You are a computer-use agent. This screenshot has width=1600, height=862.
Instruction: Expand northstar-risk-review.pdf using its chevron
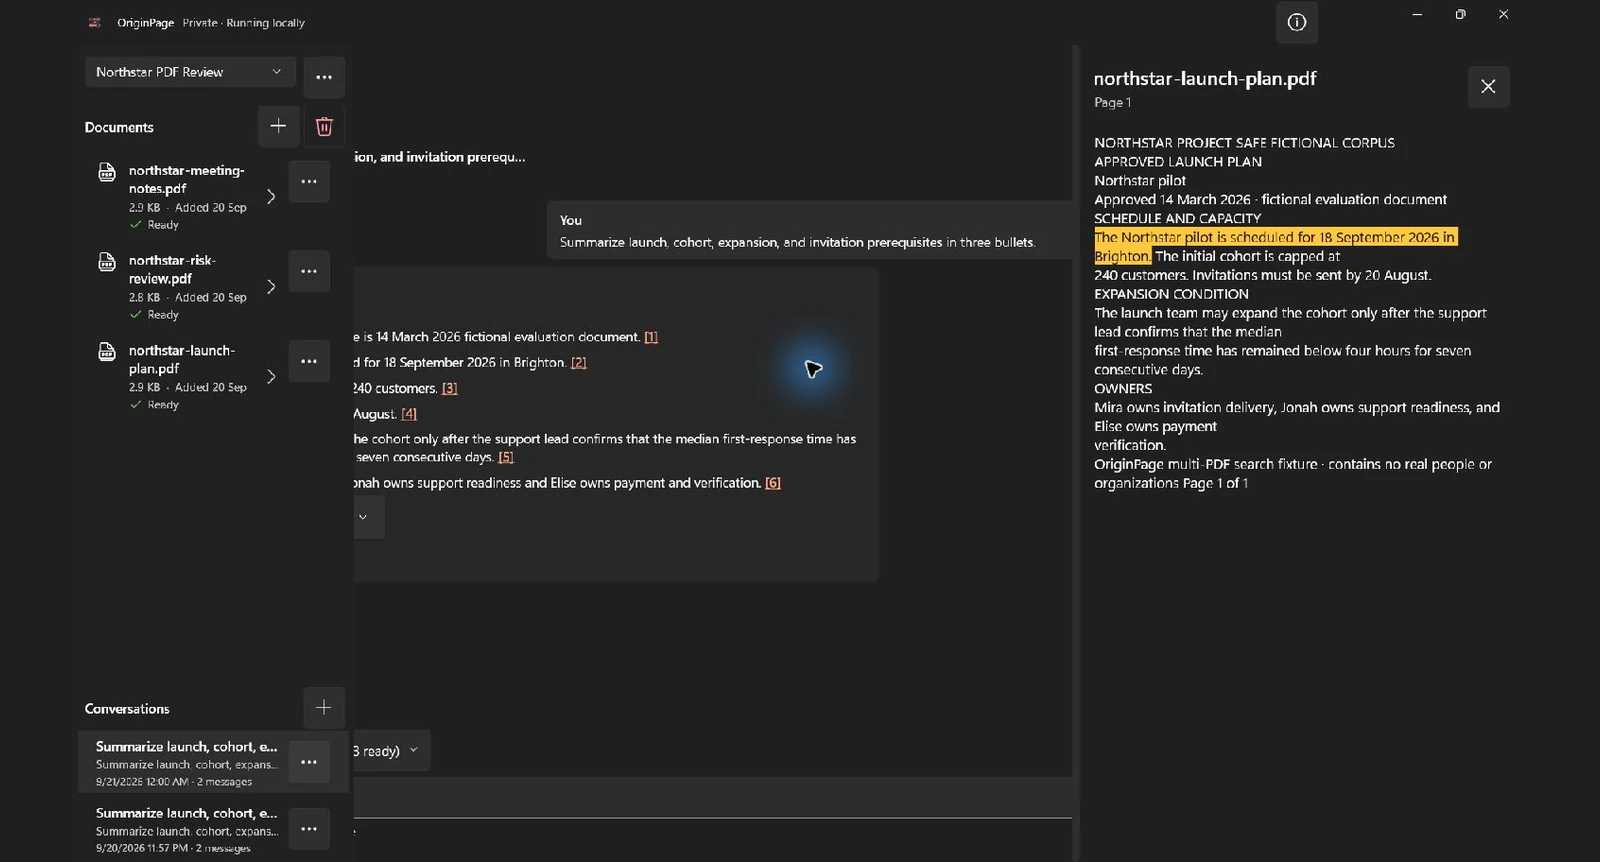pyautogui.click(x=271, y=286)
